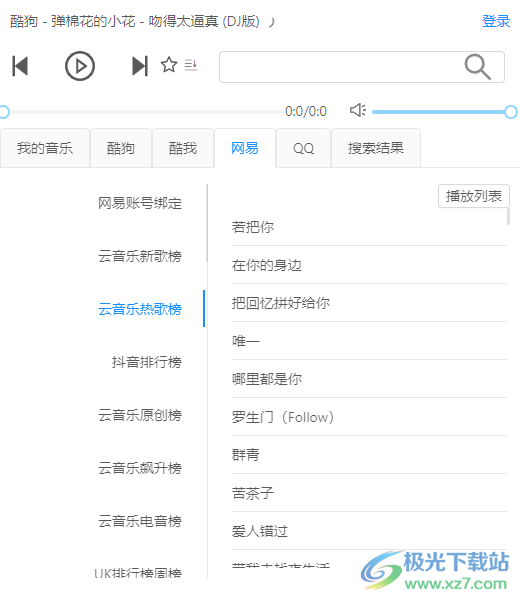Click the sidebar chart list scrollbar
The width and height of the screenshot is (520, 600).
click(x=207, y=223)
